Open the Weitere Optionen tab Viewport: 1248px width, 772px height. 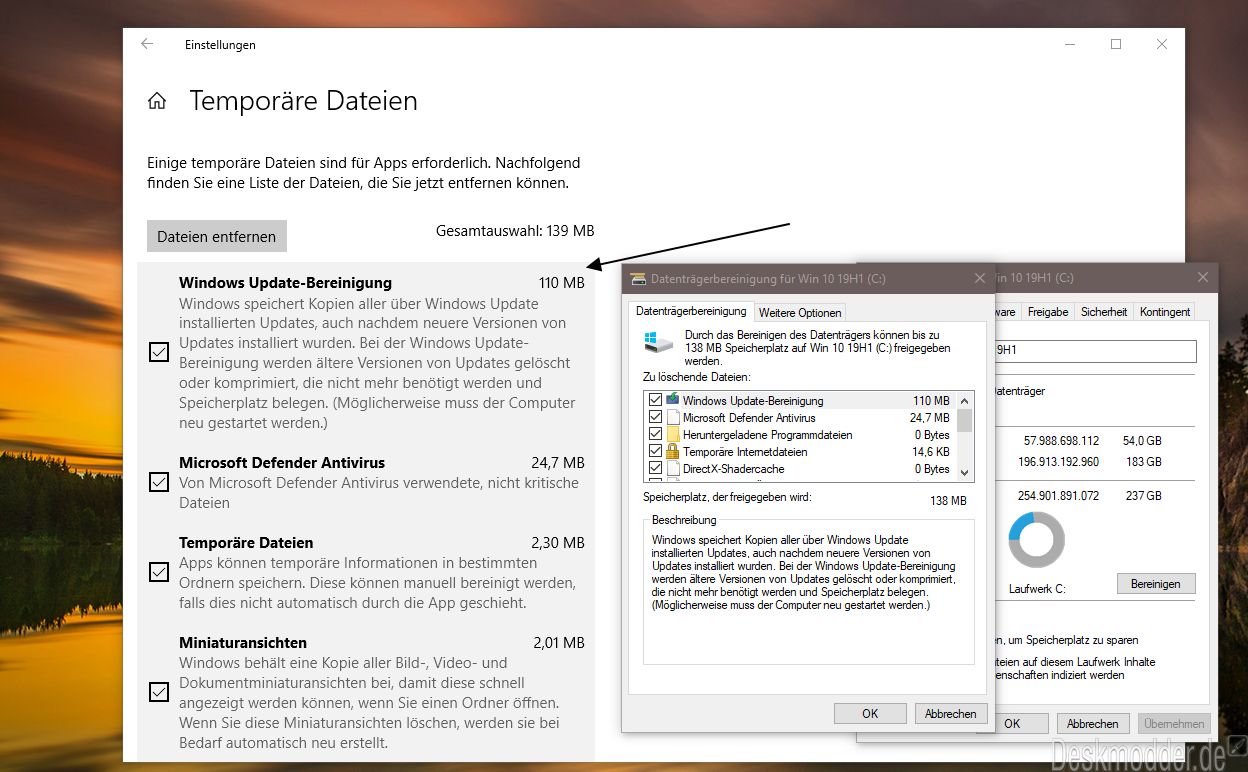[x=799, y=312]
